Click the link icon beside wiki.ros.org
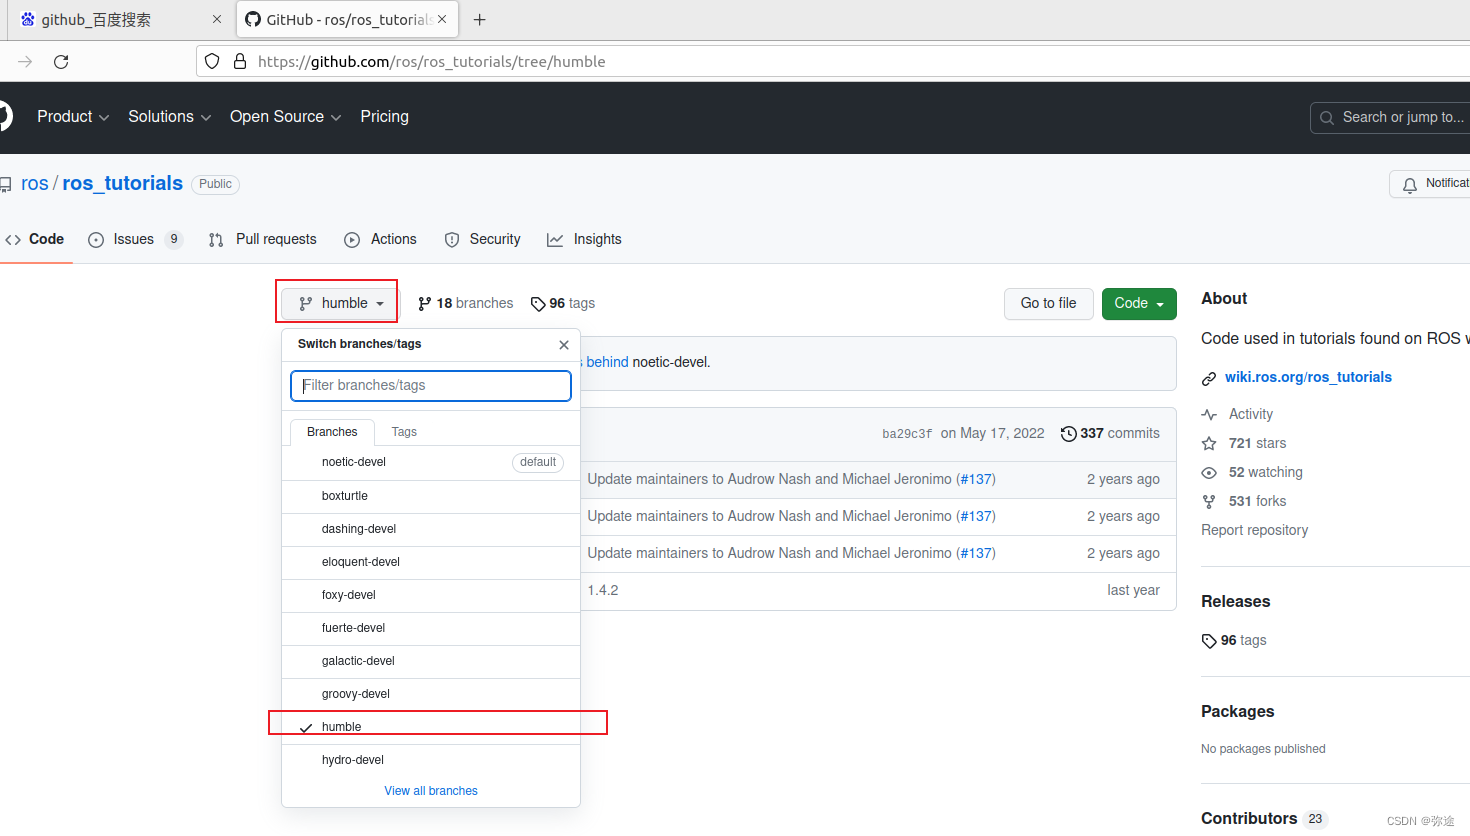 (x=1209, y=378)
